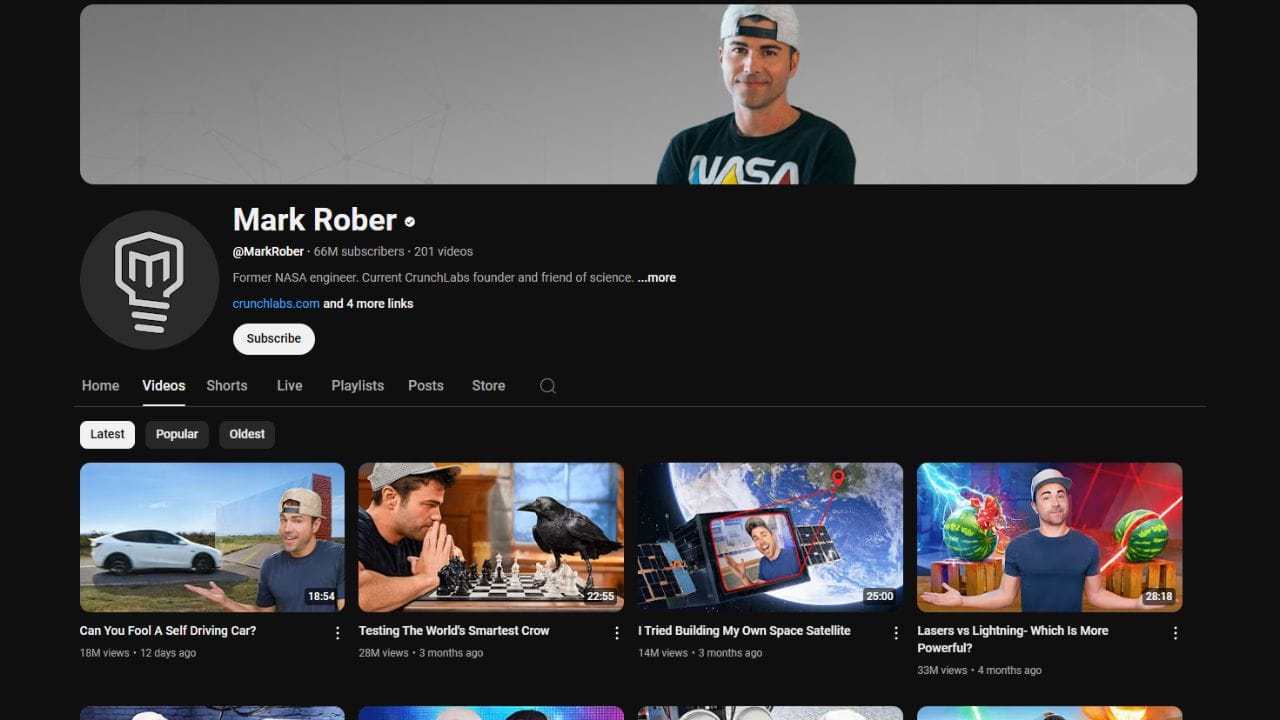Image resolution: width=1280 pixels, height=720 pixels.
Task: Switch to the Home tab
Action: [100, 386]
